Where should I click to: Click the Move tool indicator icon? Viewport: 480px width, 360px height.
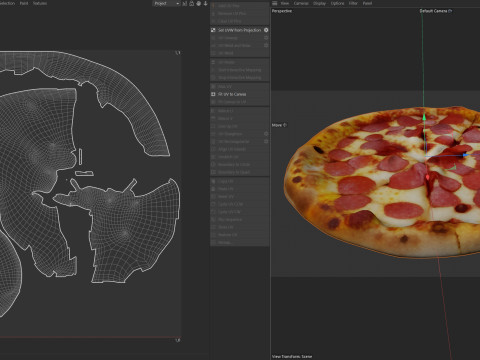(x=285, y=125)
